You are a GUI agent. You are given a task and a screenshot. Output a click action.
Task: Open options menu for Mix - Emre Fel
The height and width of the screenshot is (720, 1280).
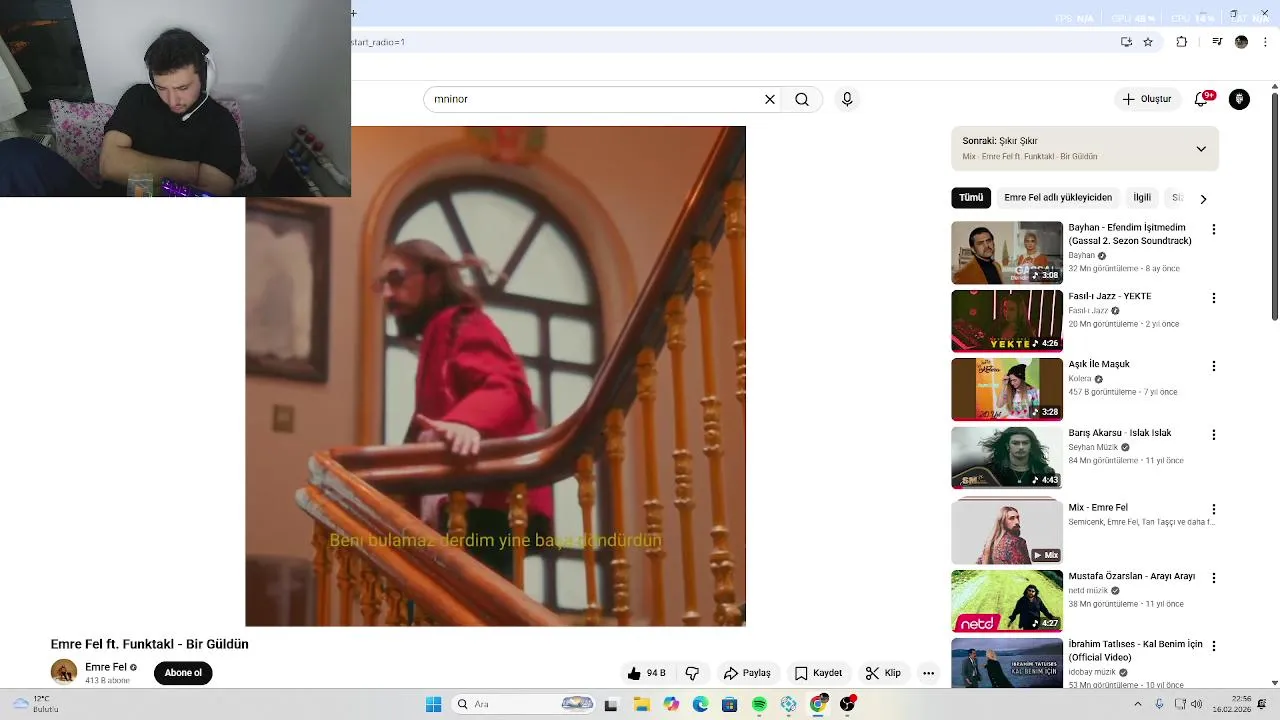pyautogui.click(x=1214, y=509)
